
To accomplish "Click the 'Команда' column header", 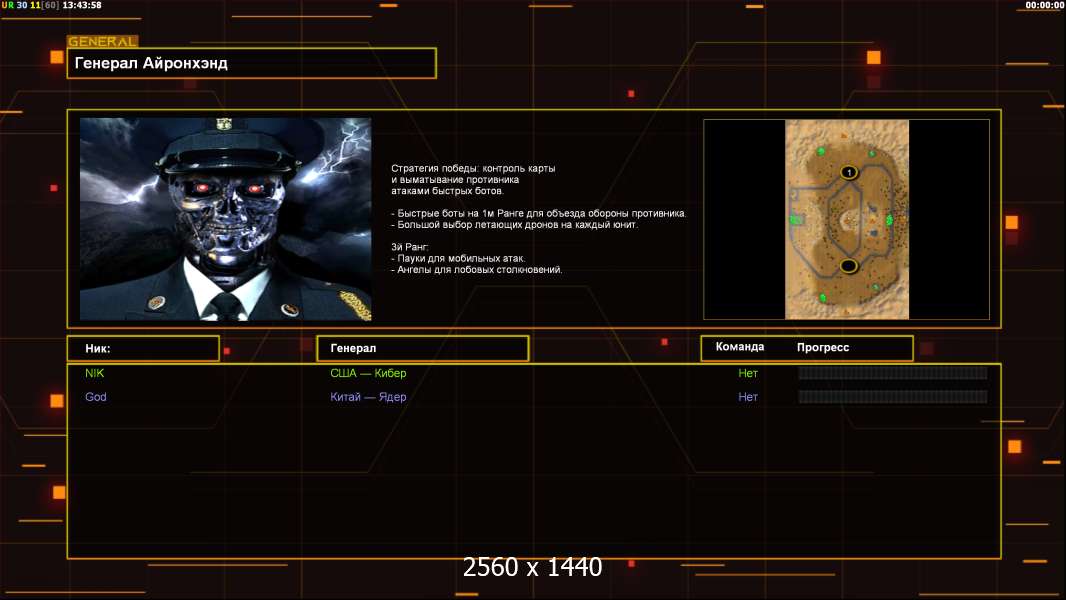I will [740, 347].
